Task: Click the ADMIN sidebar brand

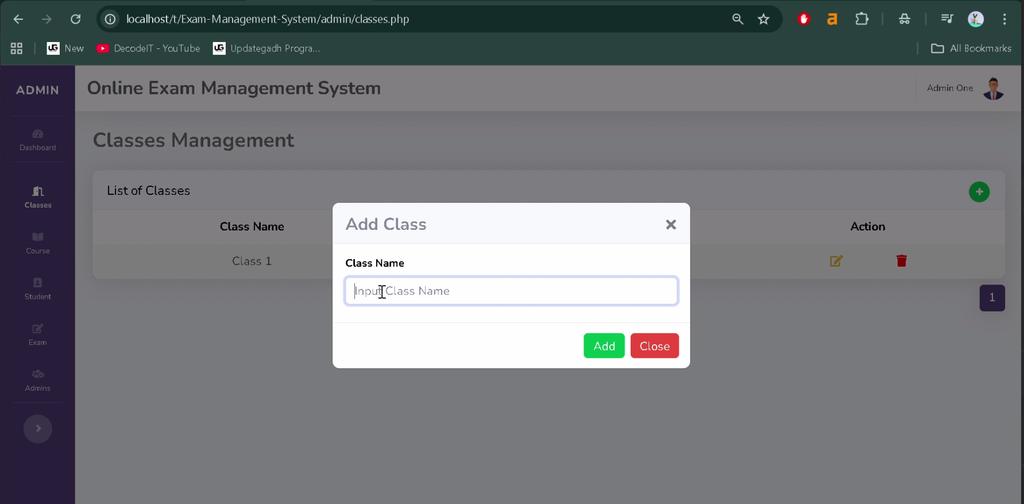Action: tap(37, 90)
